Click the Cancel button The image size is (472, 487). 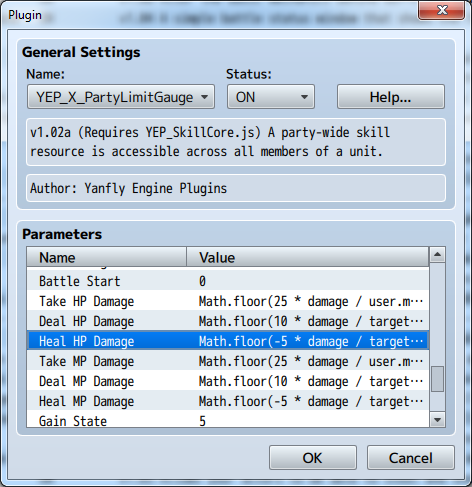coord(411,458)
